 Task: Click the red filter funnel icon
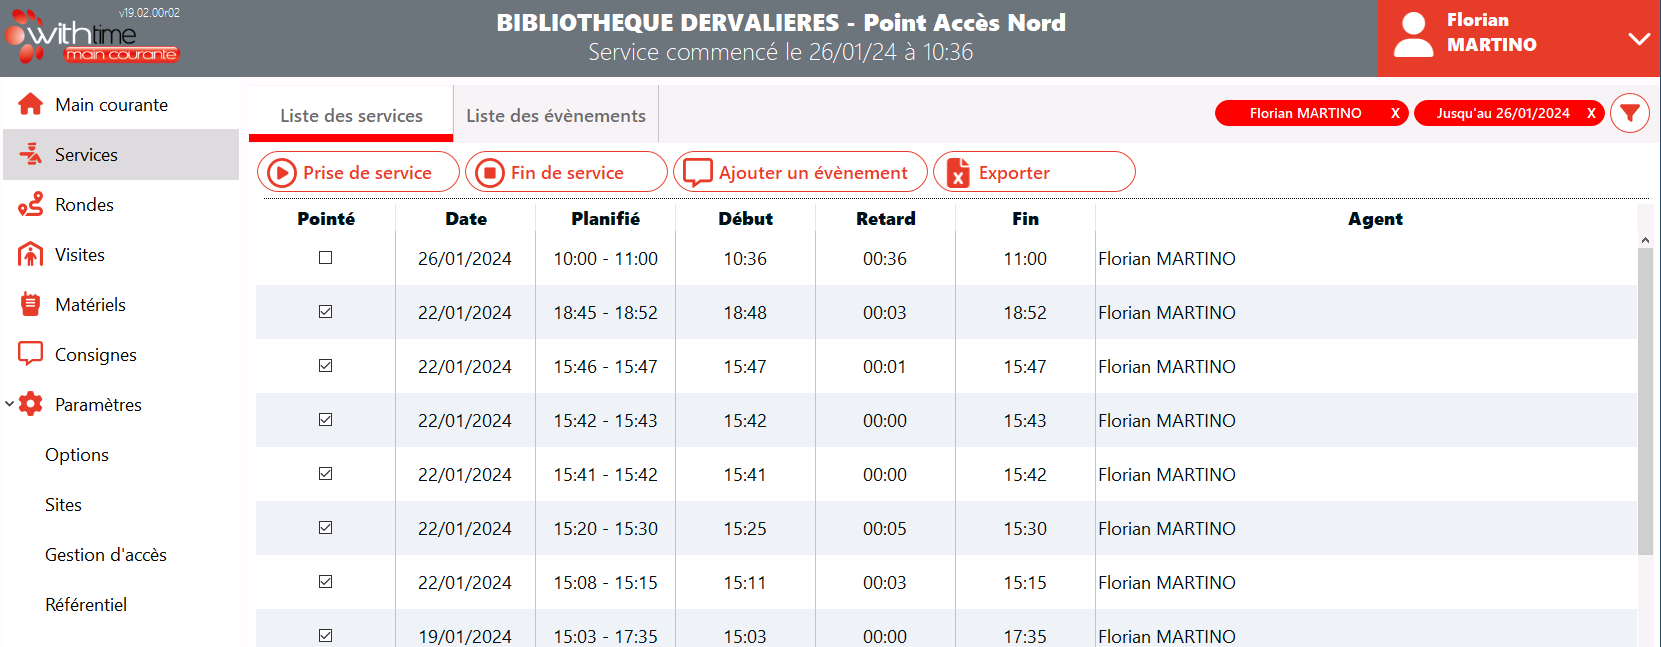[x=1630, y=113]
